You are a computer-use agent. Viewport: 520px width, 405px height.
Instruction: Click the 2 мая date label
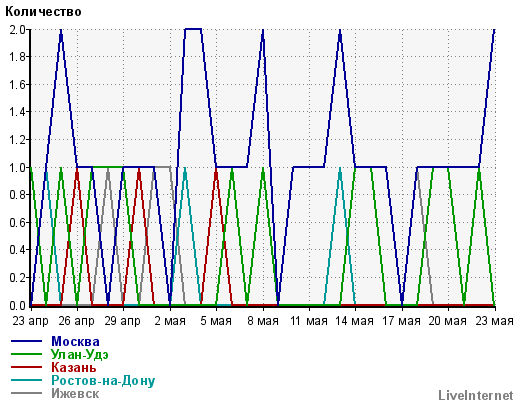pos(170,321)
